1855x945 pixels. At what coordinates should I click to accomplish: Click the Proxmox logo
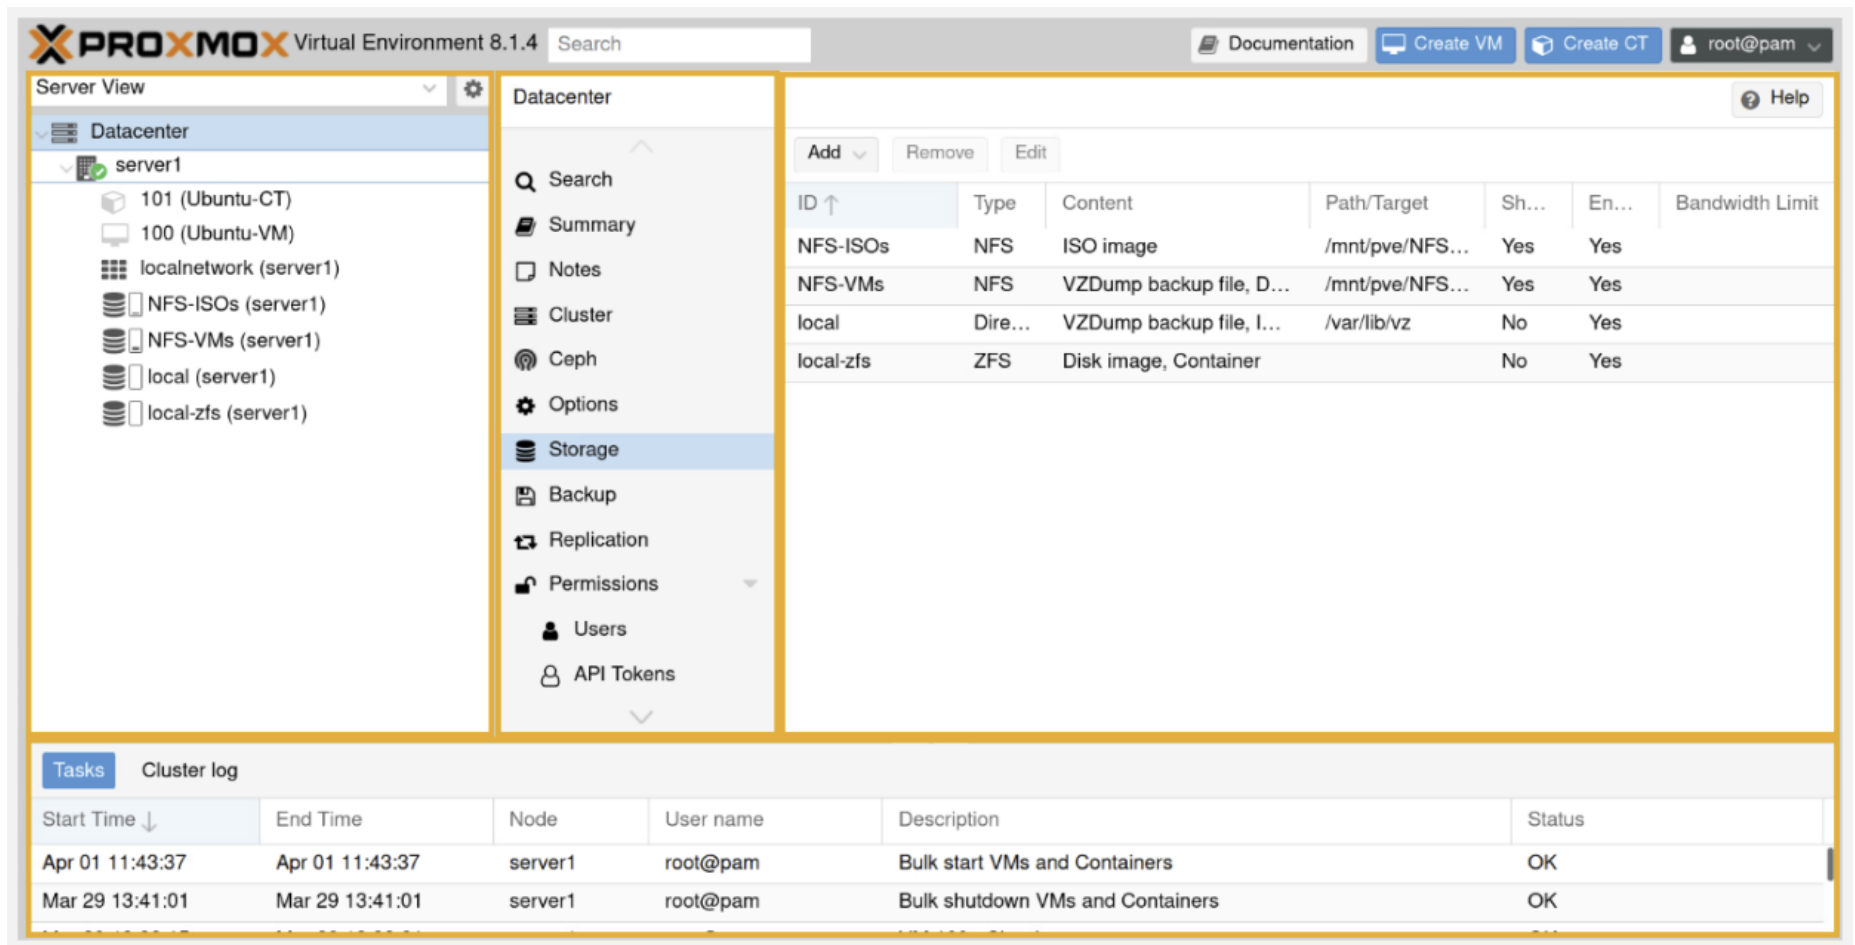click(158, 44)
